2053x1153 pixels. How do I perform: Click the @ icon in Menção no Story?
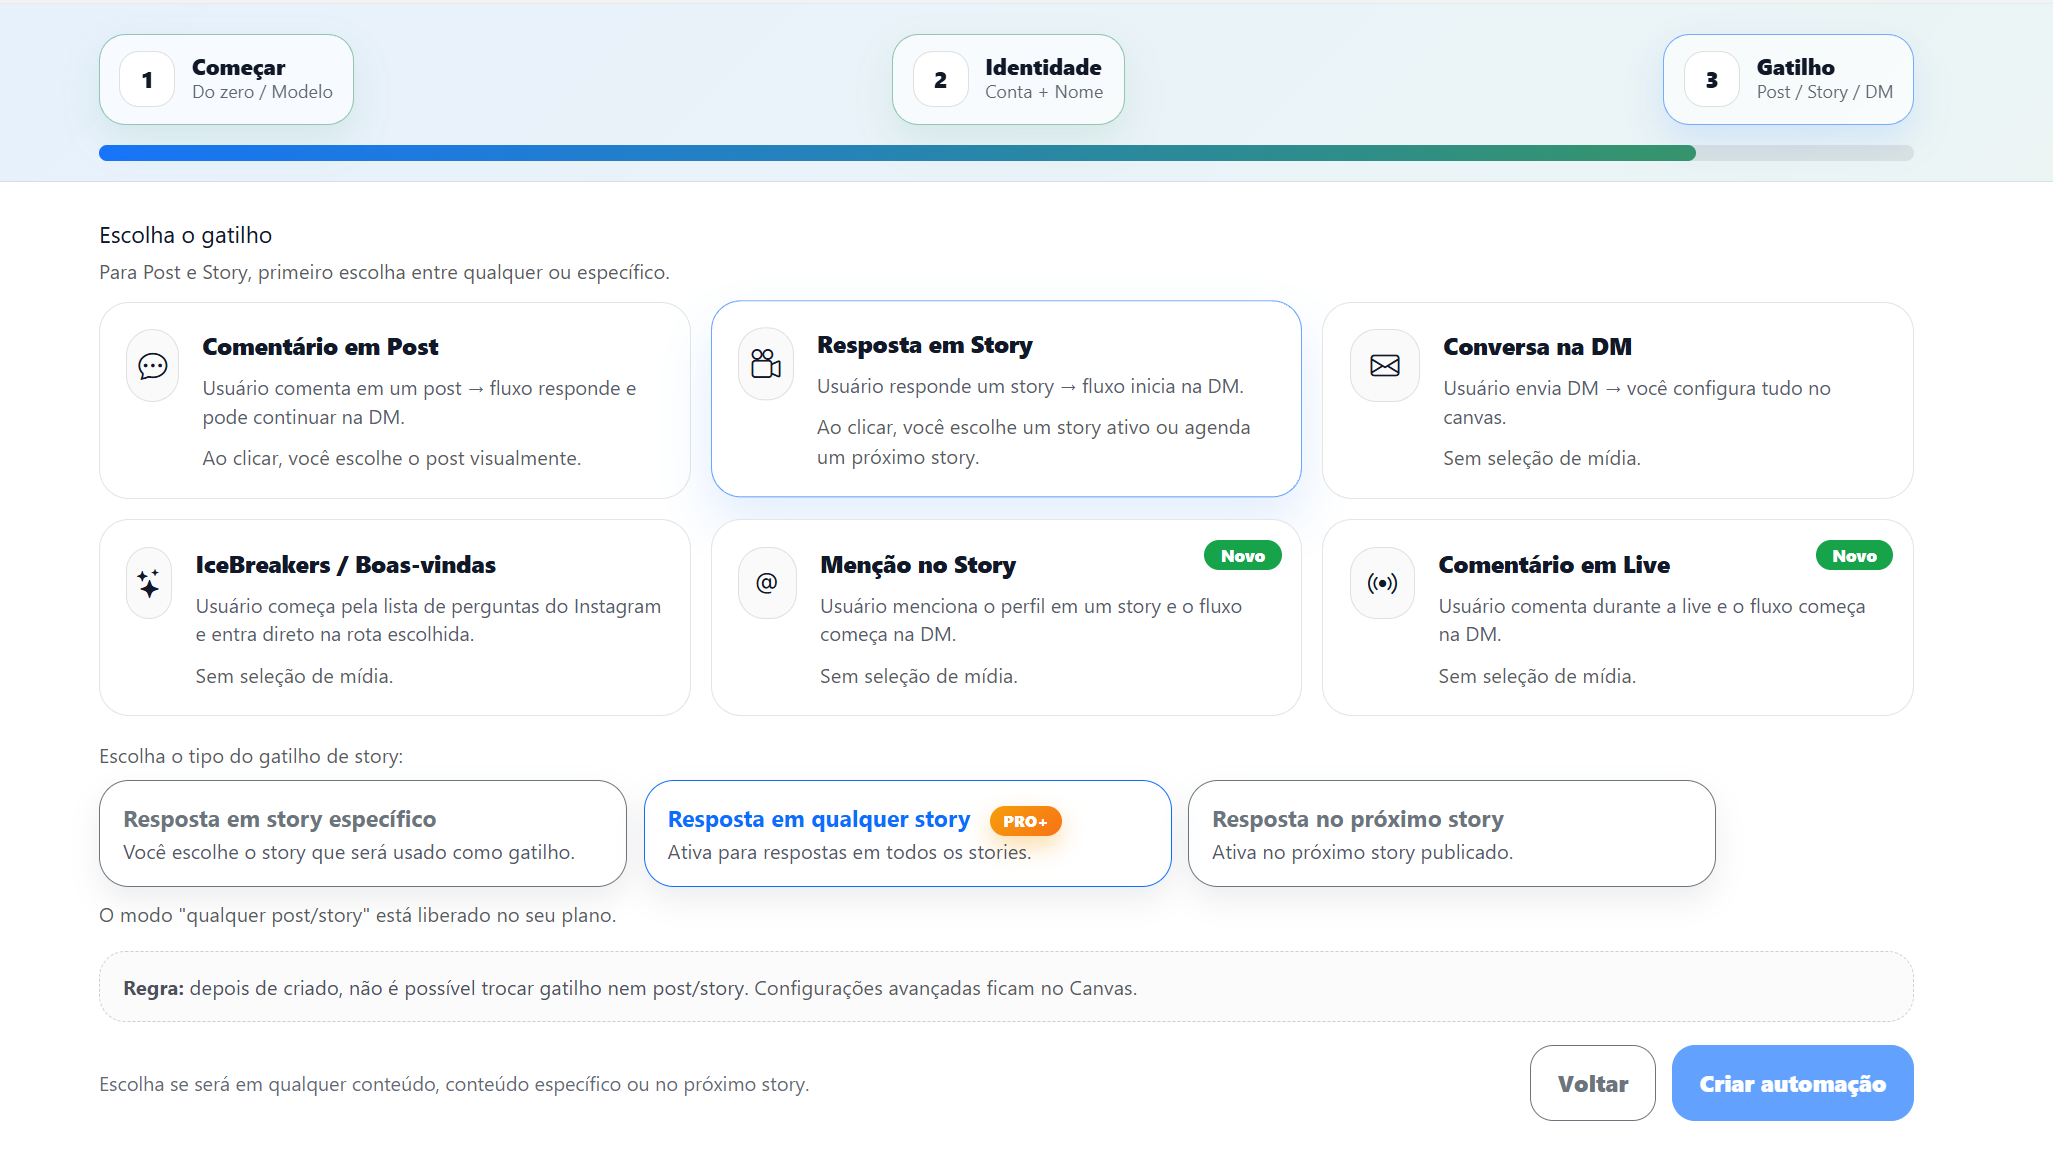point(767,583)
